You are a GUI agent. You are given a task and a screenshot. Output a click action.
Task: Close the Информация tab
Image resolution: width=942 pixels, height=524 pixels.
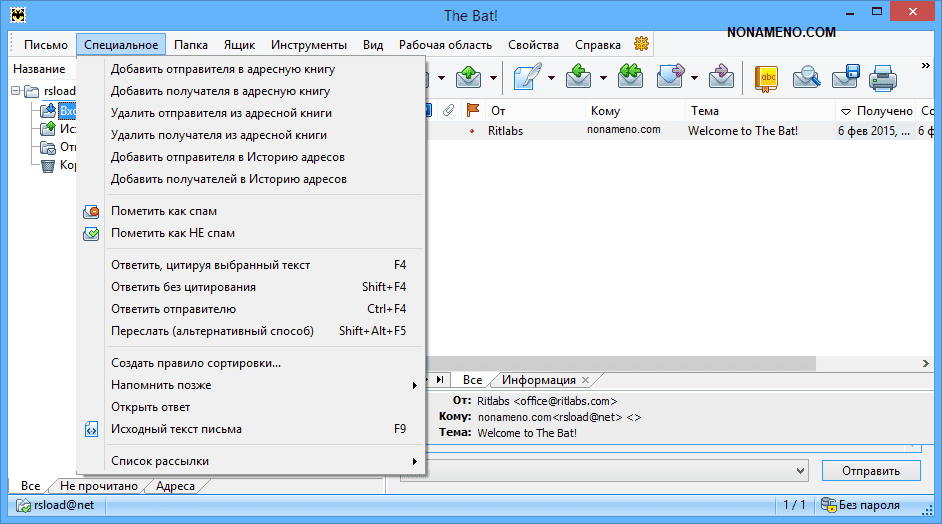tap(586, 380)
